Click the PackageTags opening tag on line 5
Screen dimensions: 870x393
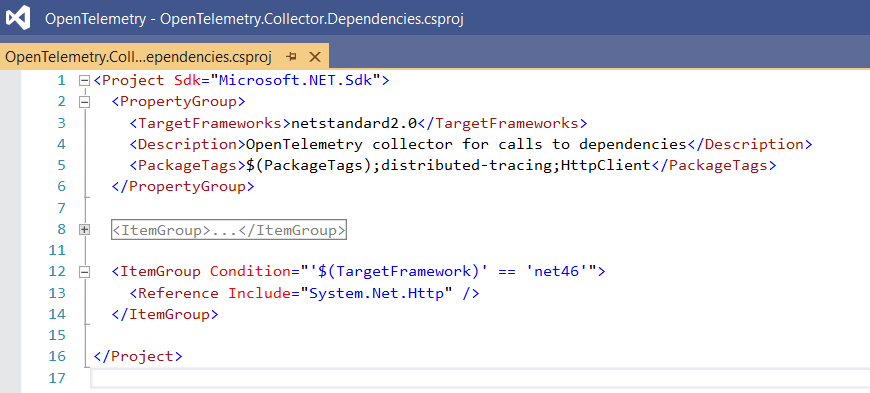coord(188,165)
